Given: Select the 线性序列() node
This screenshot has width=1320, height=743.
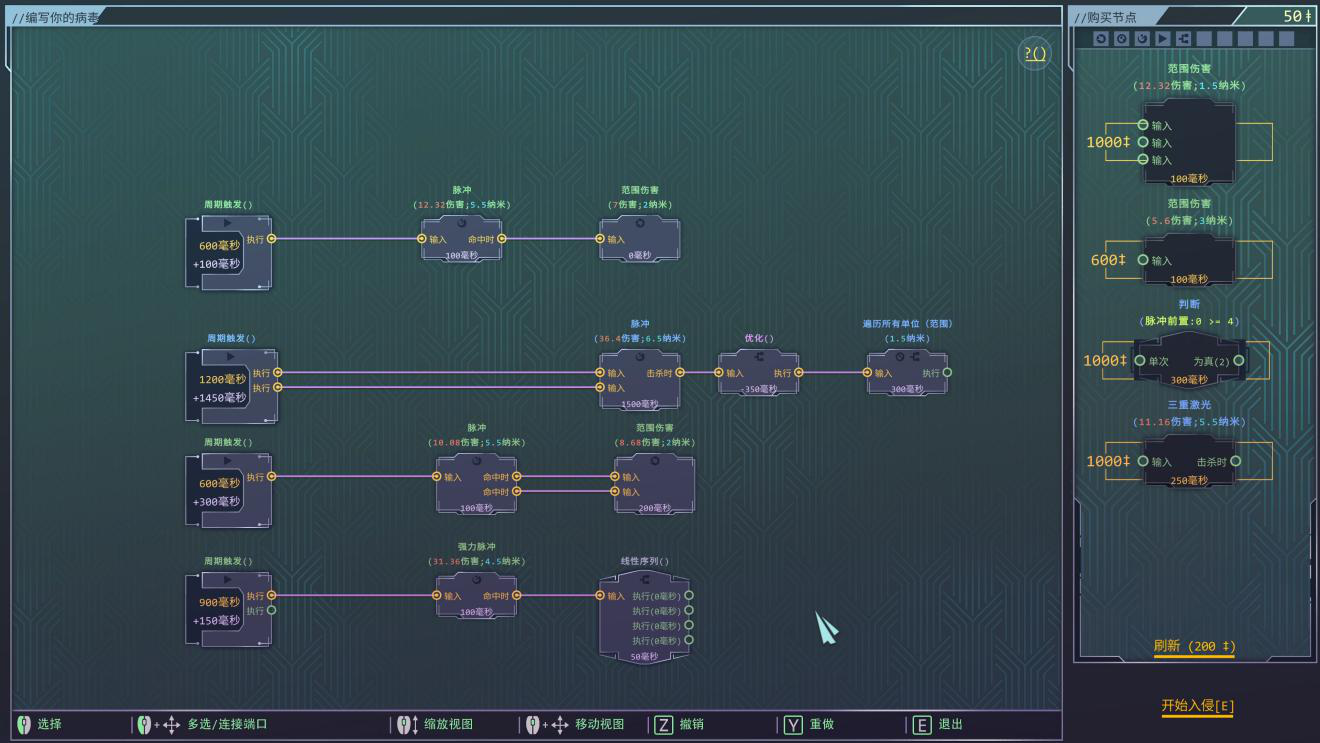Looking at the screenshot, I should (x=644, y=618).
